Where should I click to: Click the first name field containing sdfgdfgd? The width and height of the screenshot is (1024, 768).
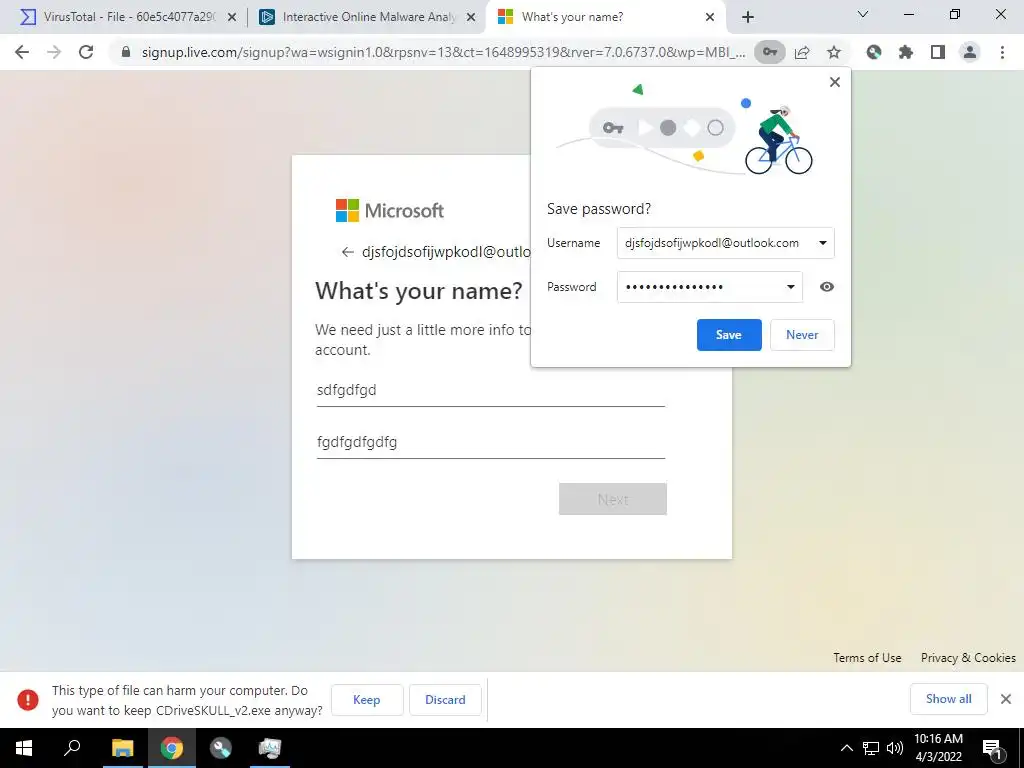490,391
